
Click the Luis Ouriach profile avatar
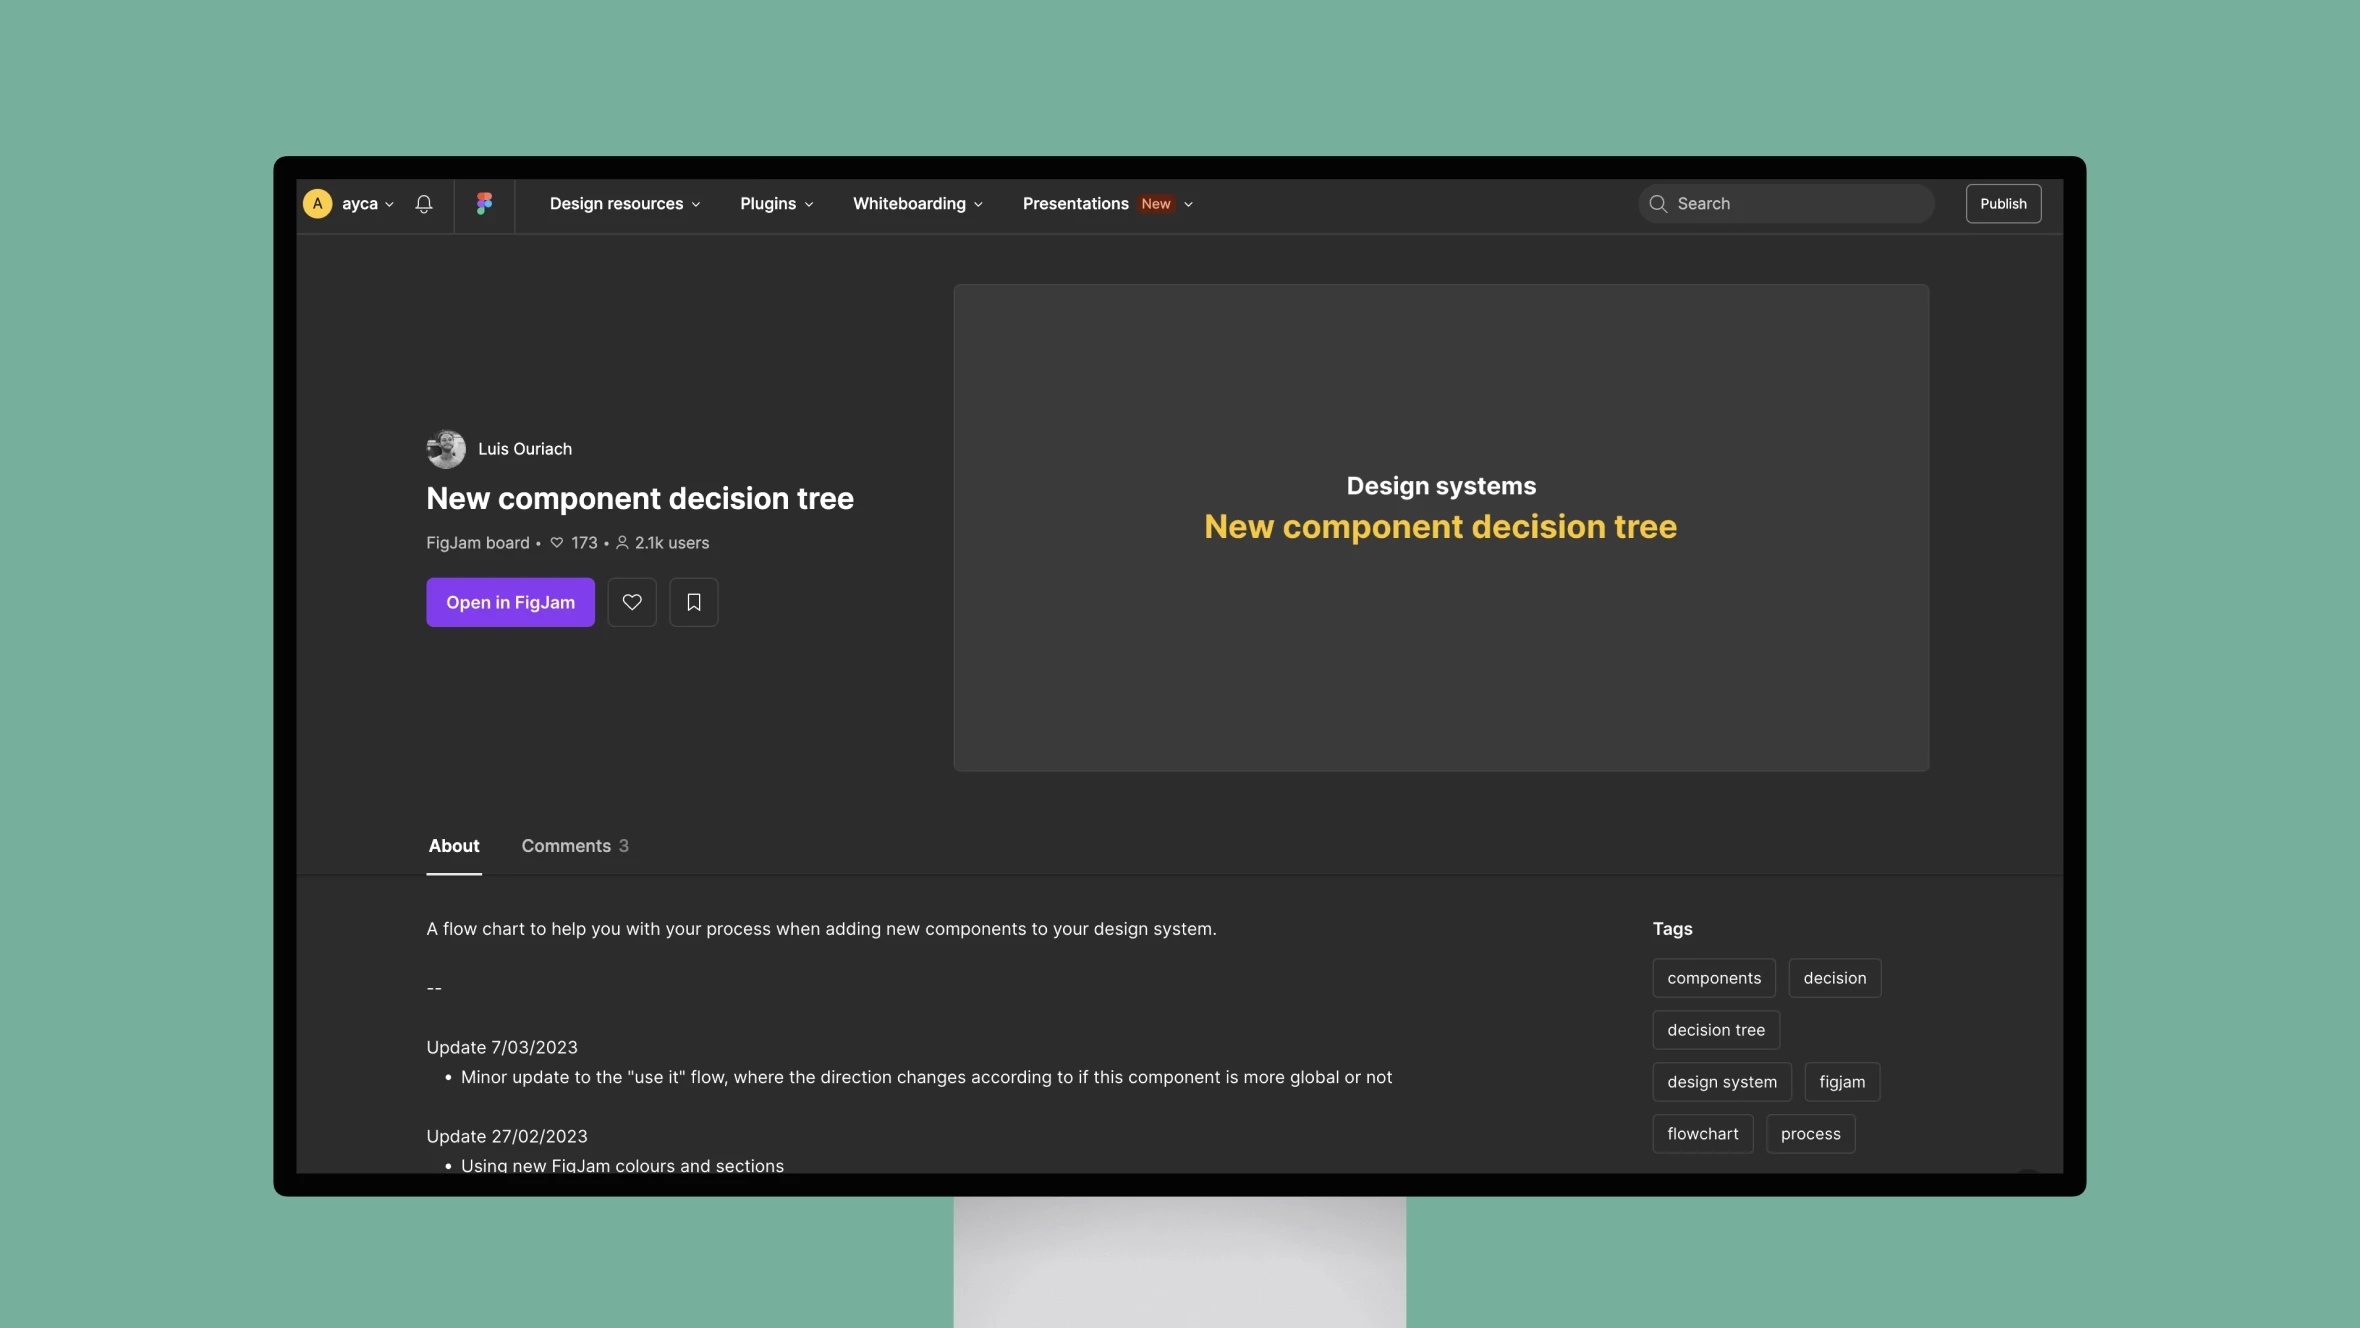pos(444,449)
